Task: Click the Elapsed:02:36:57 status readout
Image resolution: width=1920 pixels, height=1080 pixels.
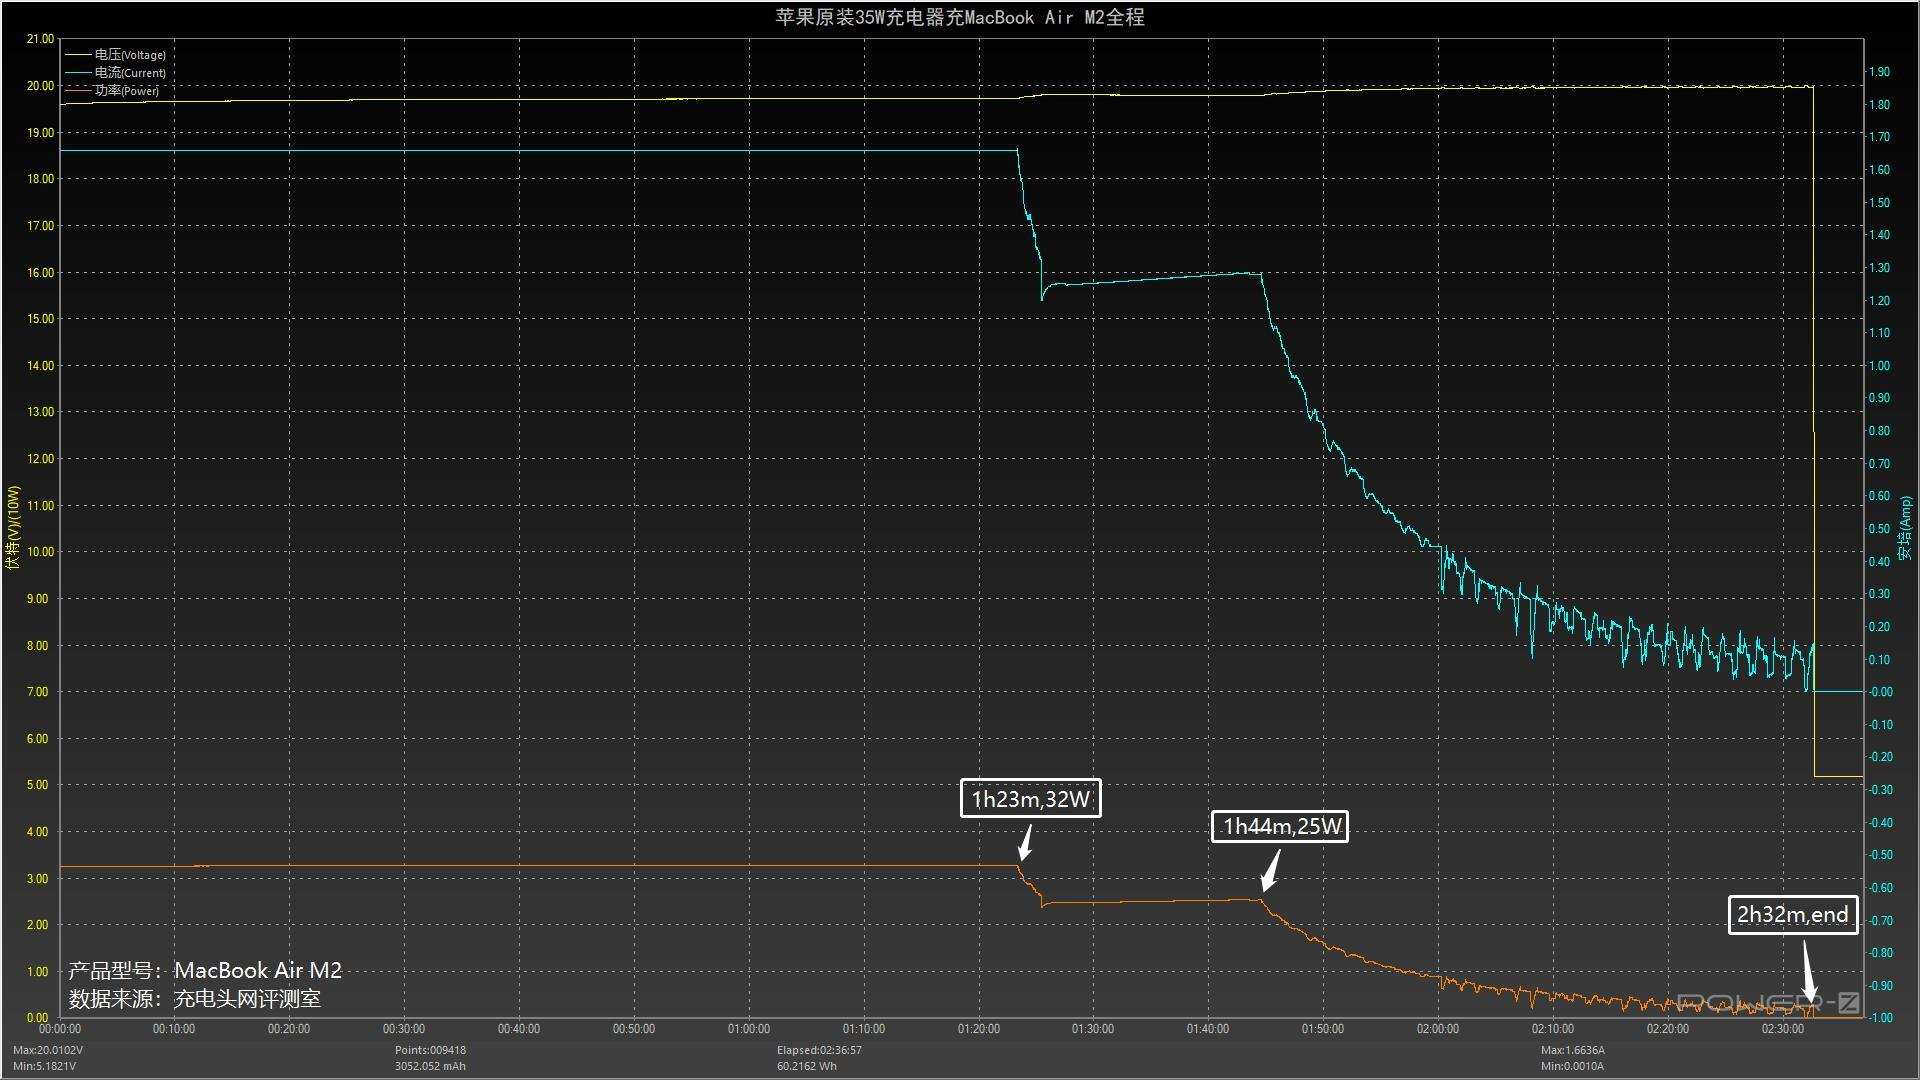Action: click(819, 1050)
